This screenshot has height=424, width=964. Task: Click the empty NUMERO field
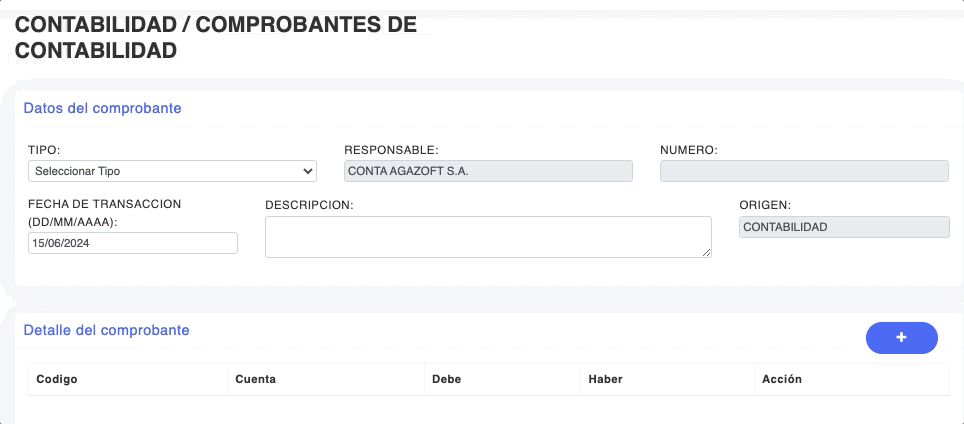coord(803,171)
